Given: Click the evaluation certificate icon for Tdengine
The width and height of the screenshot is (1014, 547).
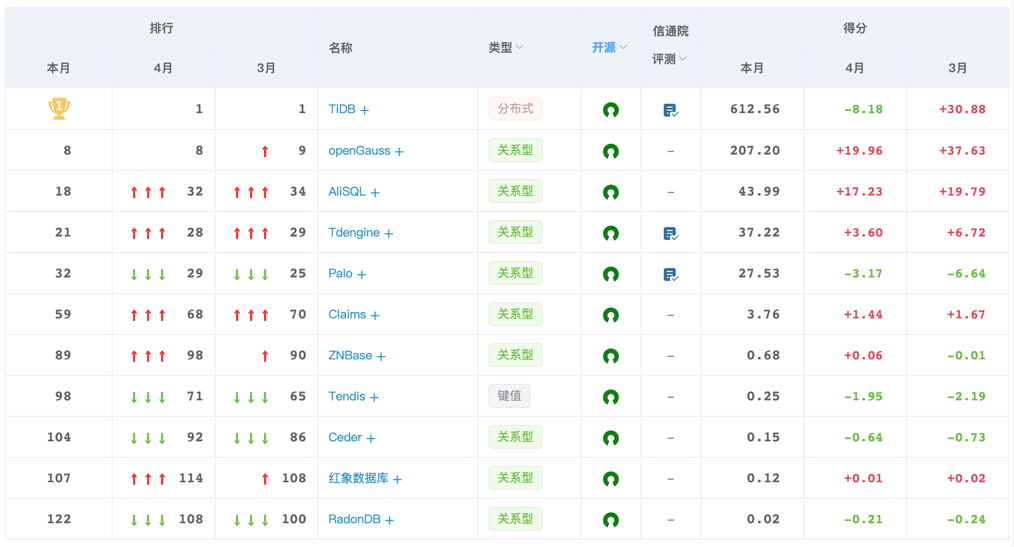Looking at the screenshot, I should click(x=670, y=233).
